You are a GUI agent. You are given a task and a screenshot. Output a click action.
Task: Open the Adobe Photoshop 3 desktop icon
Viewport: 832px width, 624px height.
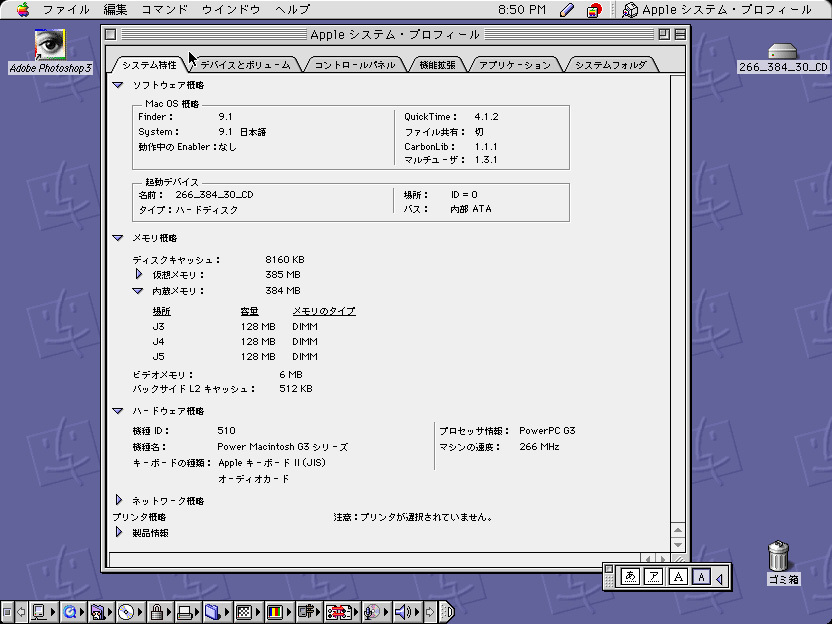[x=50, y=46]
